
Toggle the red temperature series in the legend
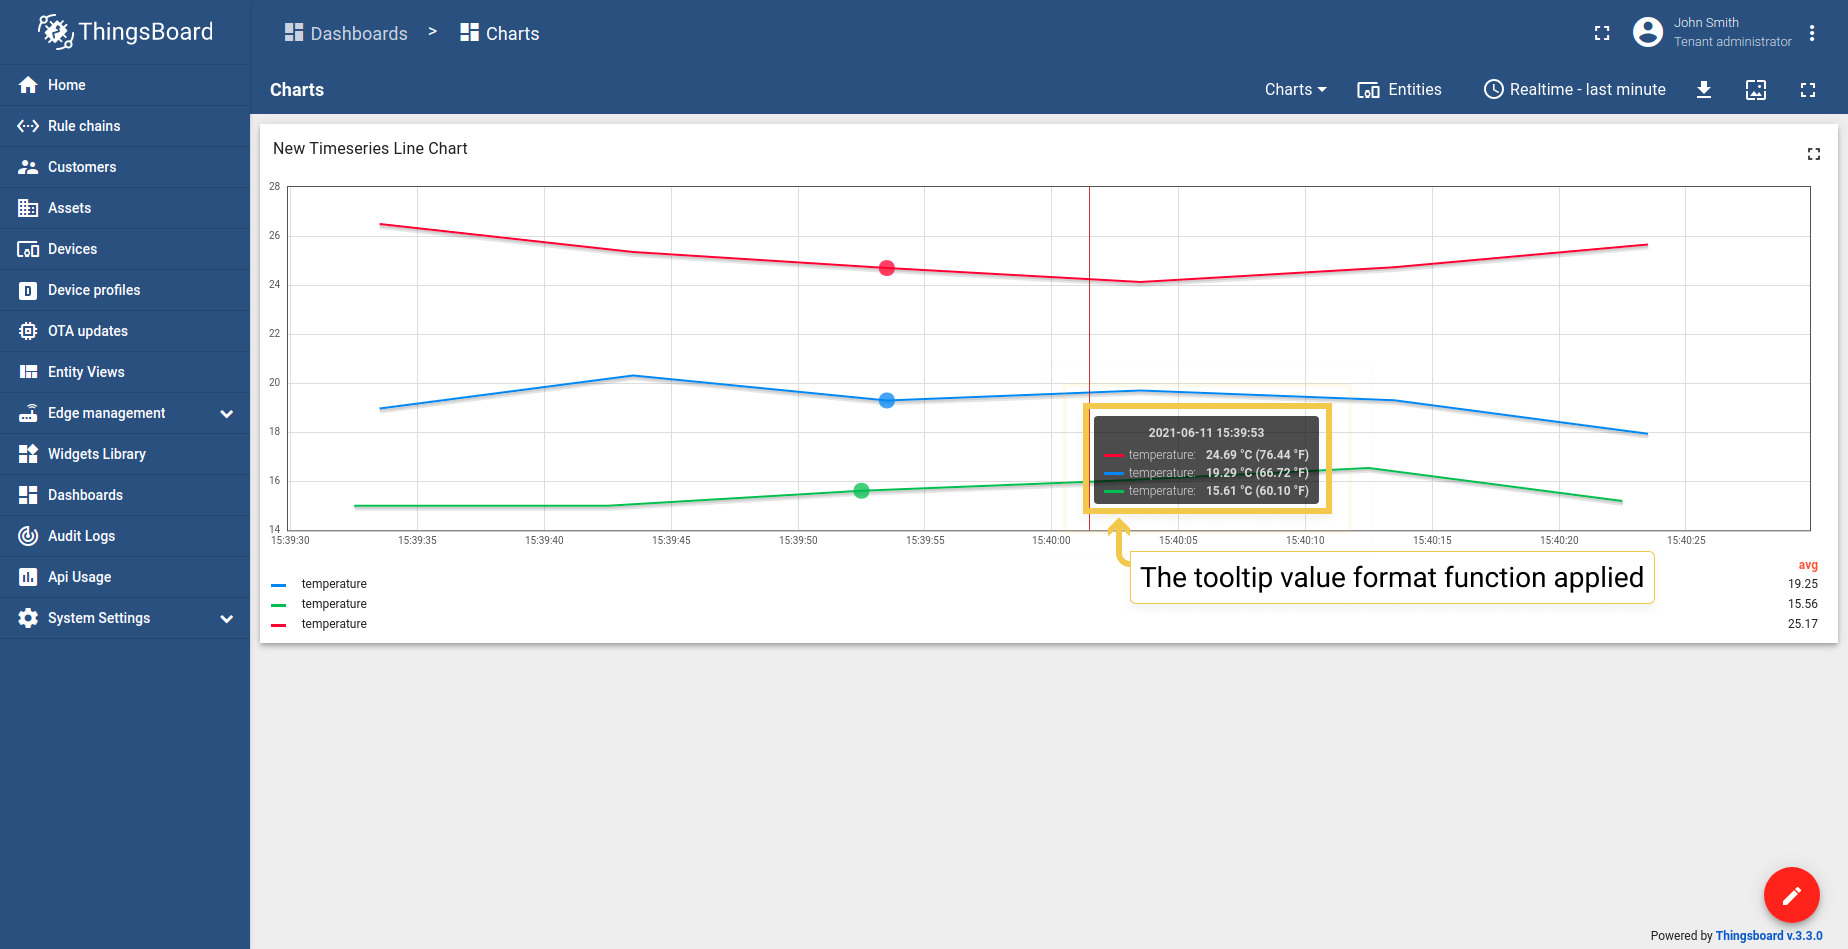(333, 624)
